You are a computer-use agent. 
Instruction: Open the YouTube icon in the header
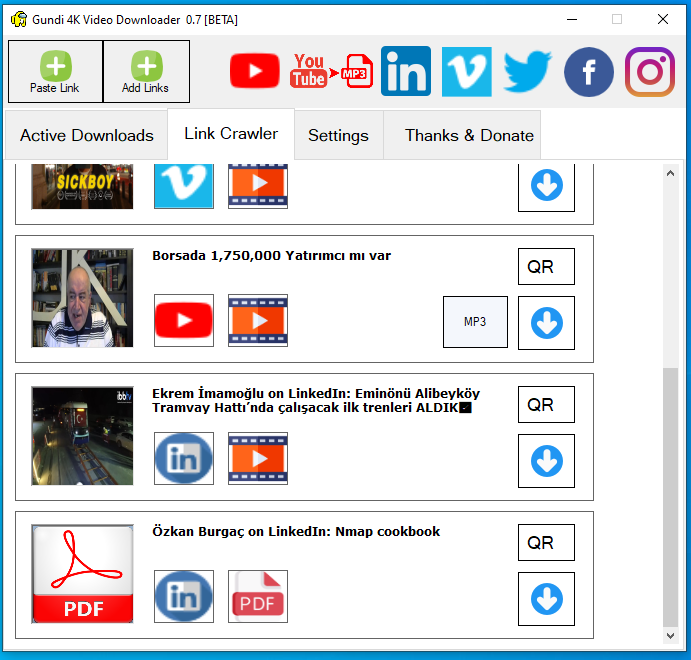tap(255, 71)
